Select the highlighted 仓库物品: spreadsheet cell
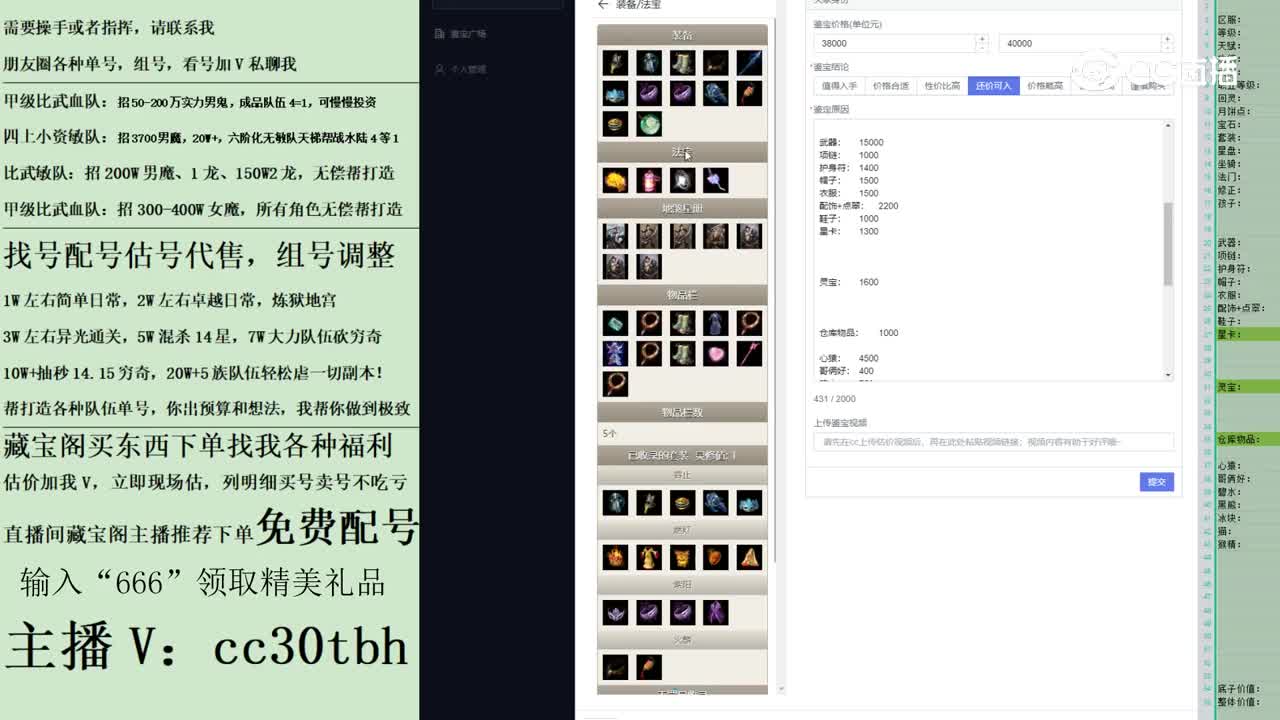This screenshot has height=720, width=1280. (1247, 439)
